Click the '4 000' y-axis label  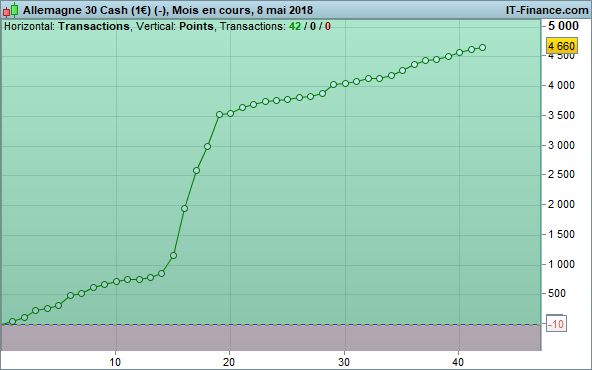coord(561,86)
